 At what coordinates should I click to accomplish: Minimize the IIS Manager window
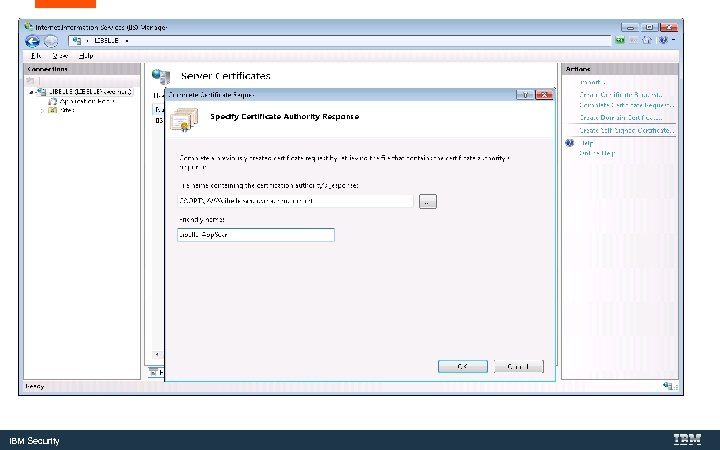point(630,27)
